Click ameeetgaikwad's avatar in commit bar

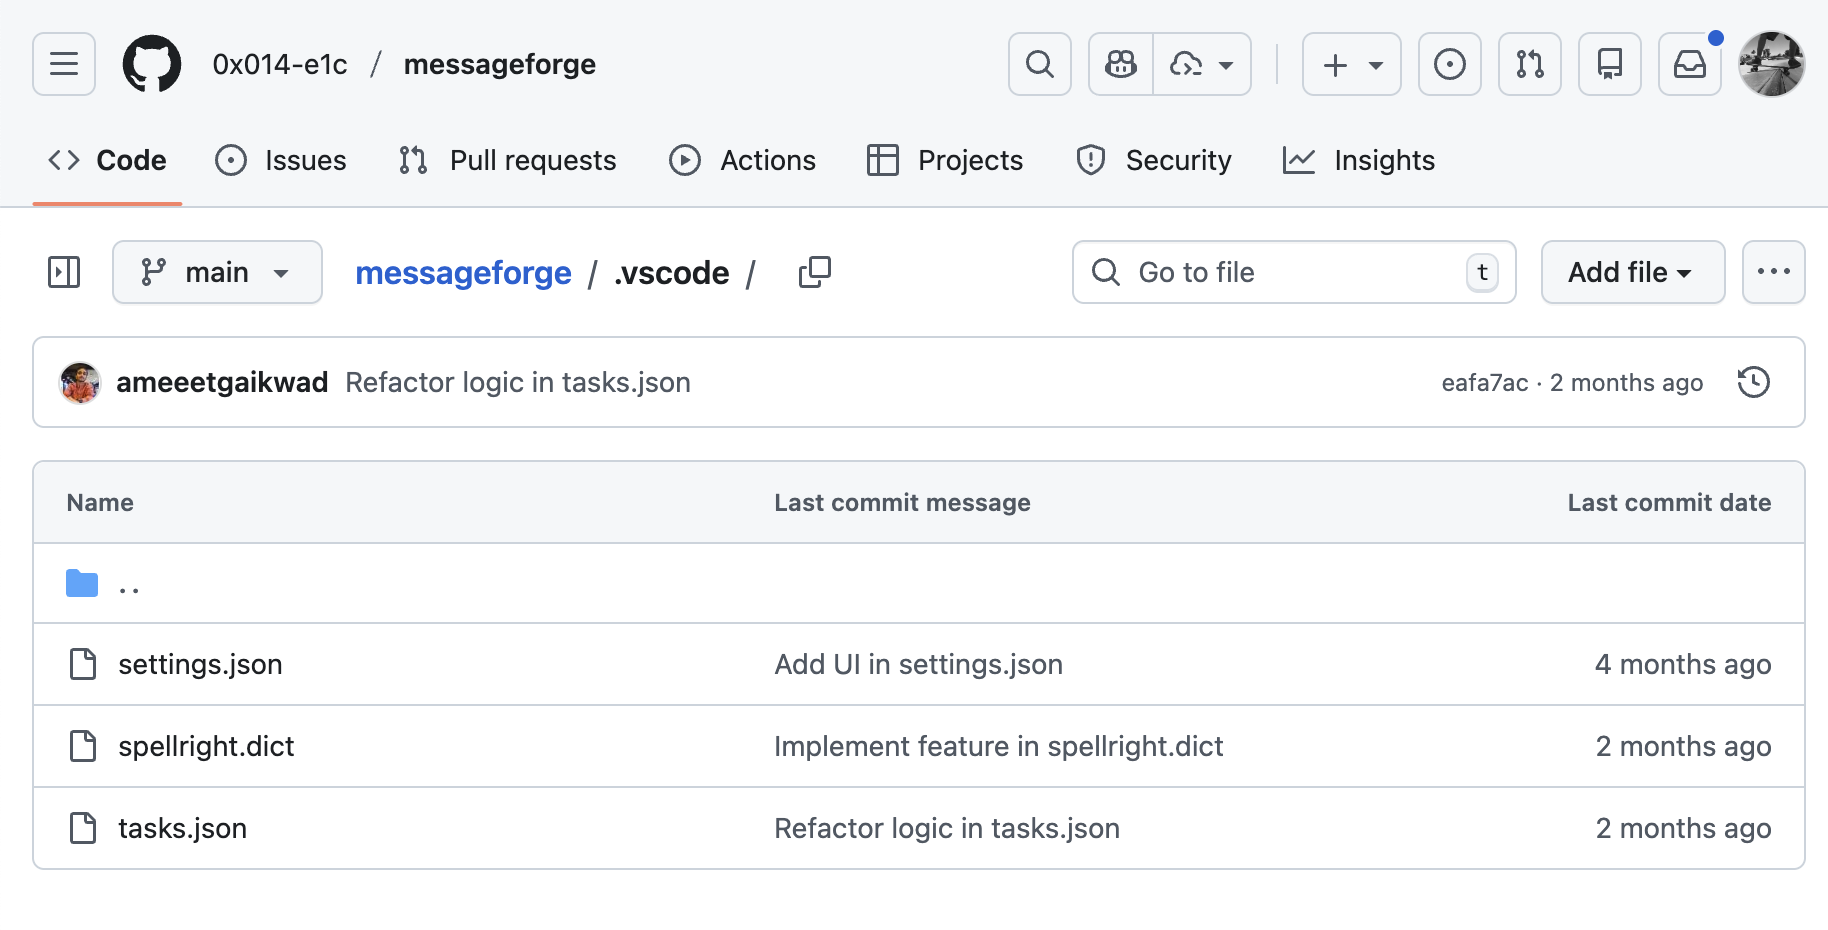(x=80, y=383)
